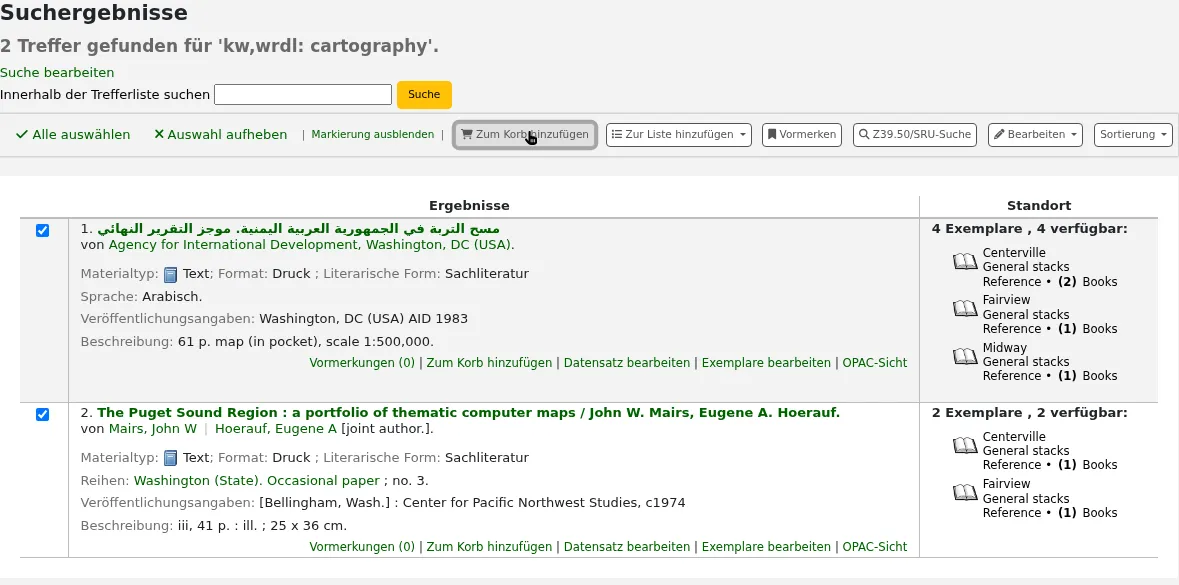Click 'Zum Korb hinzufügen' link under Puget Sound record

point(489,547)
